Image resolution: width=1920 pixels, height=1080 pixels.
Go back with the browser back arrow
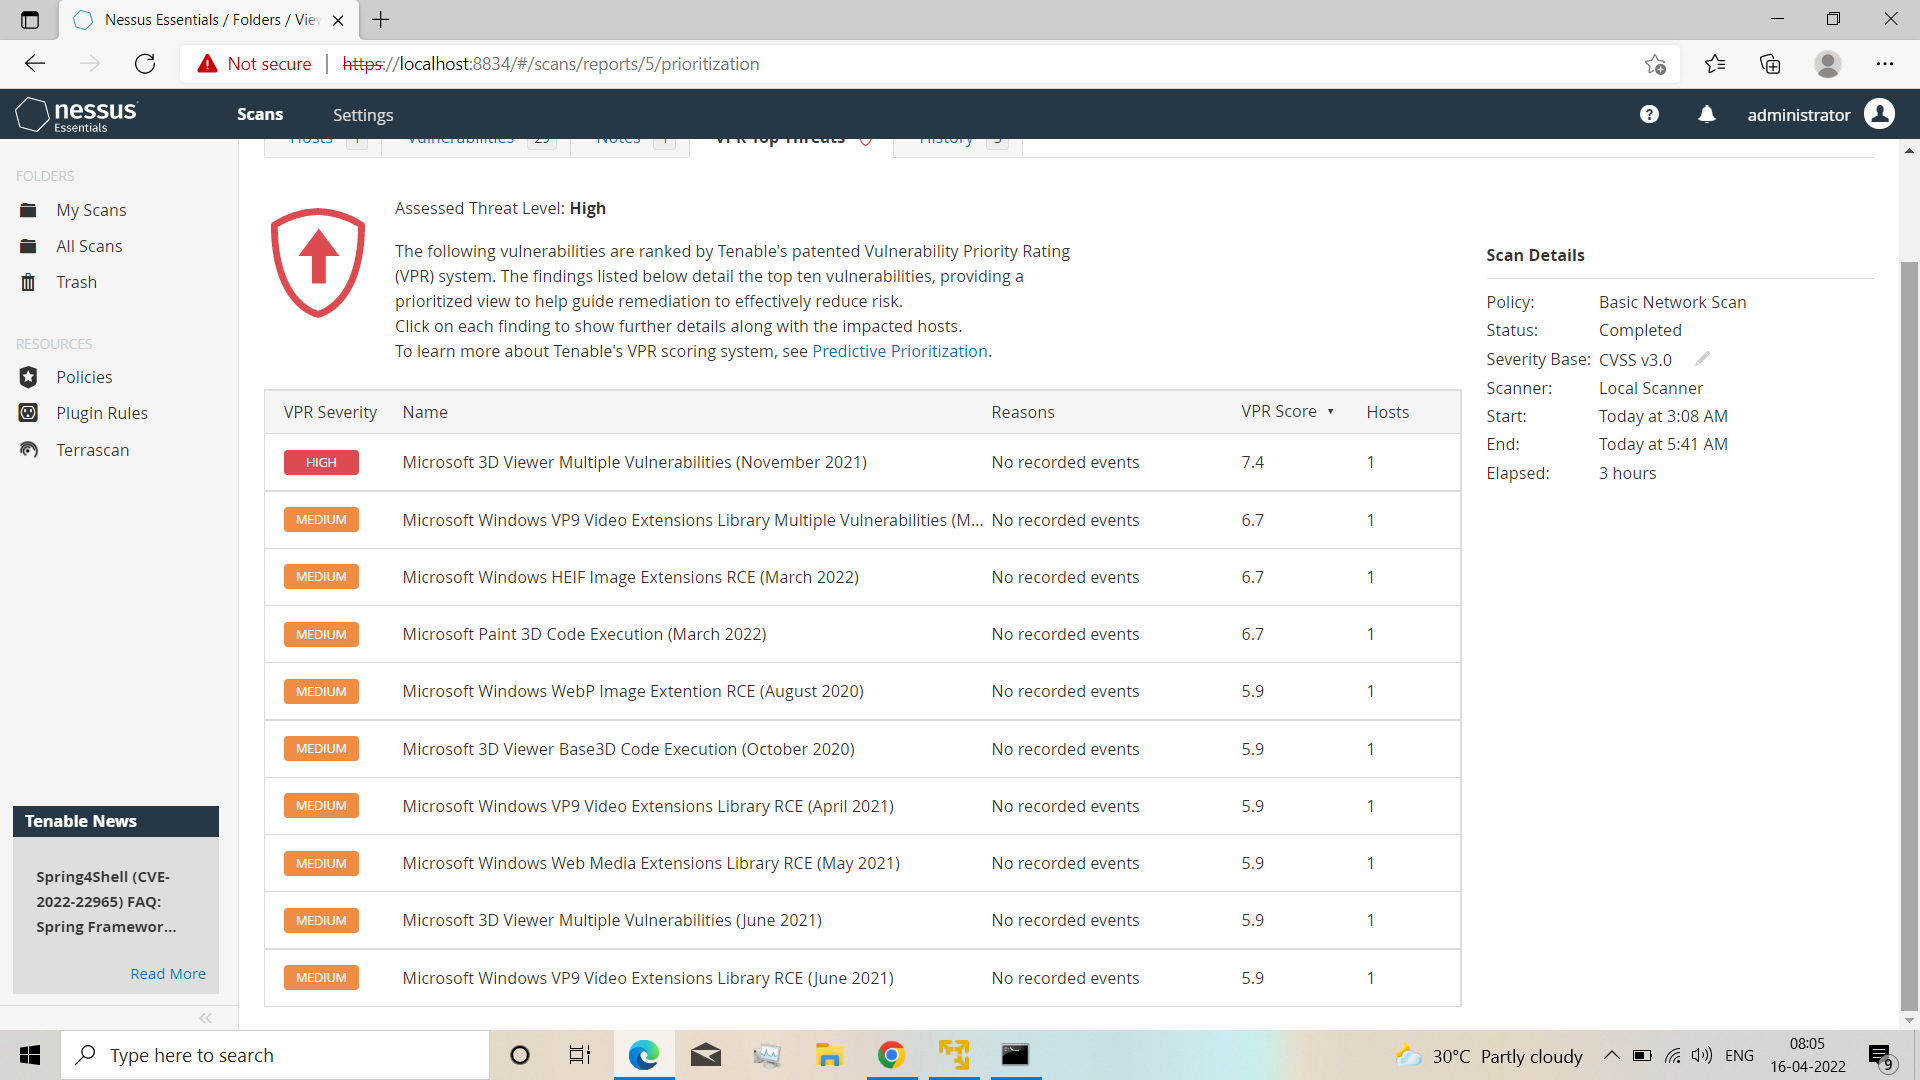[x=35, y=64]
